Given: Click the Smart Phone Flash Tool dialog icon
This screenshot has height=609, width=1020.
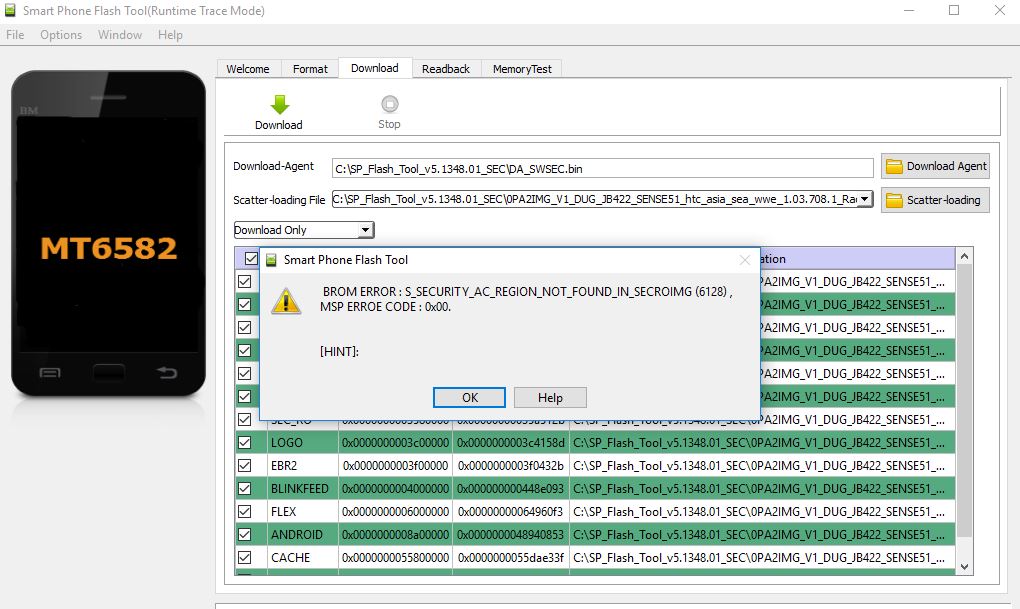Looking at the screenshot, I should 271,260.
